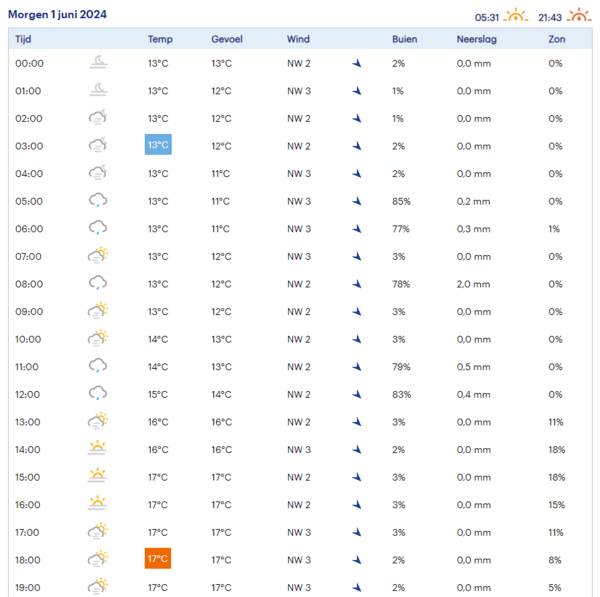Screen dimensions: 600x597
Task: Click the Wind column header
Action: tap(298, 39)
